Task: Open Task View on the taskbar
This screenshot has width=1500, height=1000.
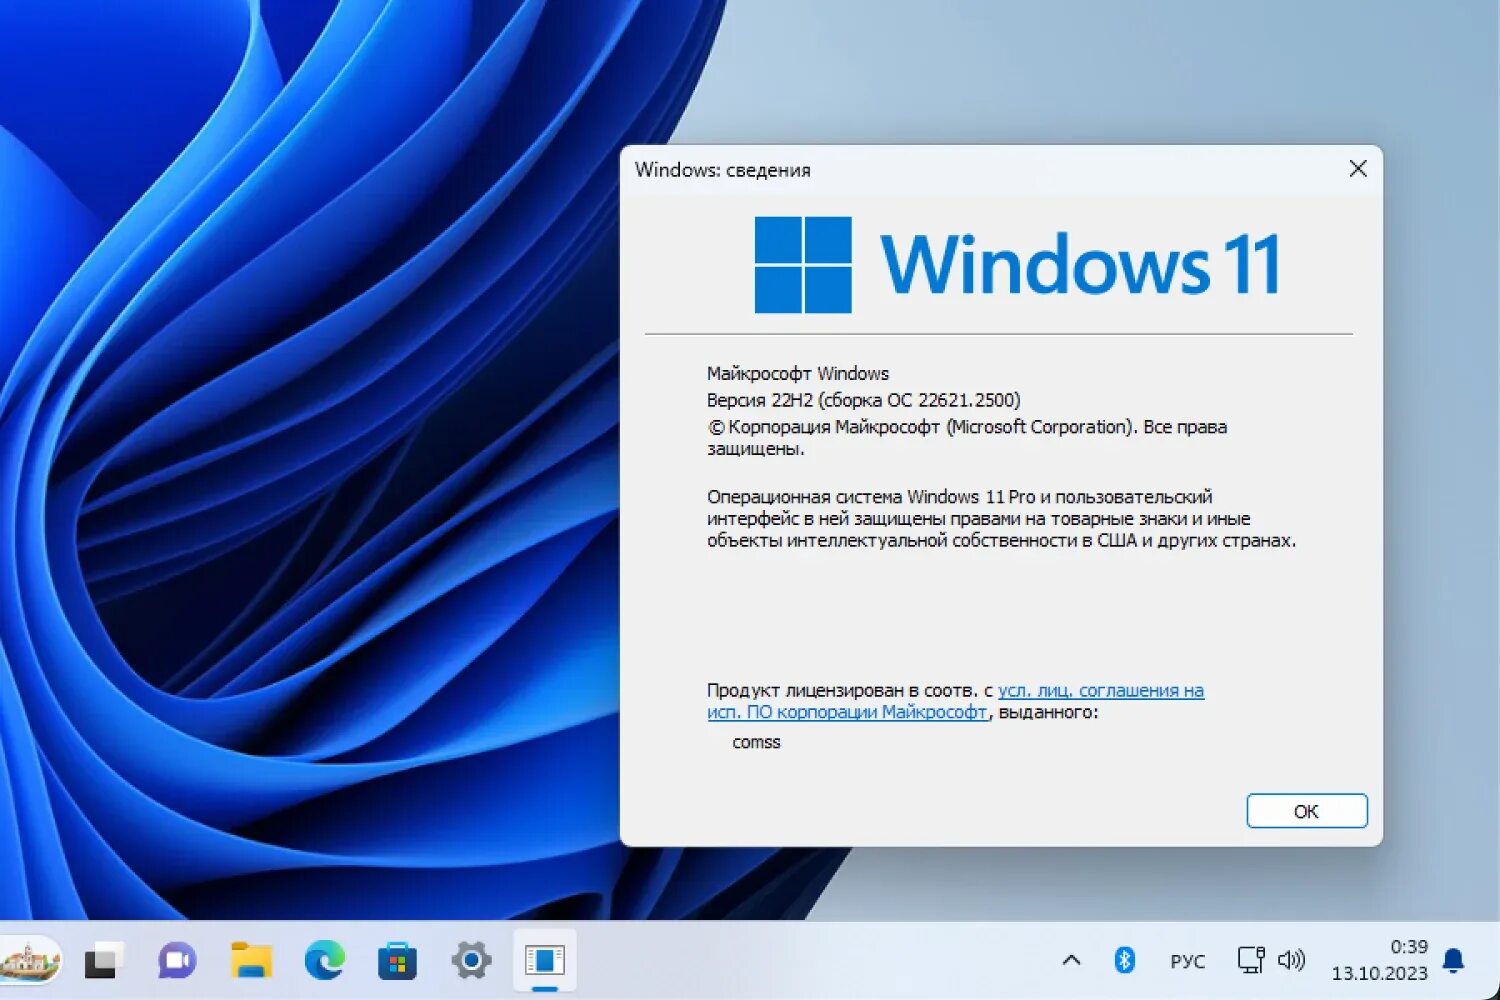Action: tap(103, 961)
